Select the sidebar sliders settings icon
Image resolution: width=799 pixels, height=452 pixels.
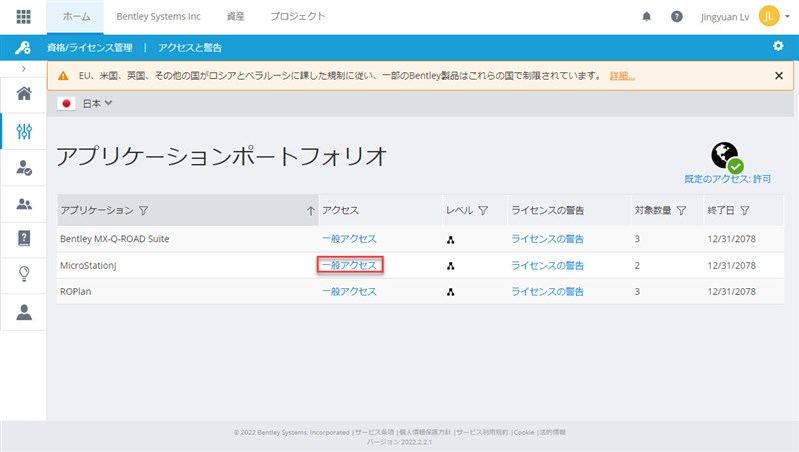(x=24, y=131)
